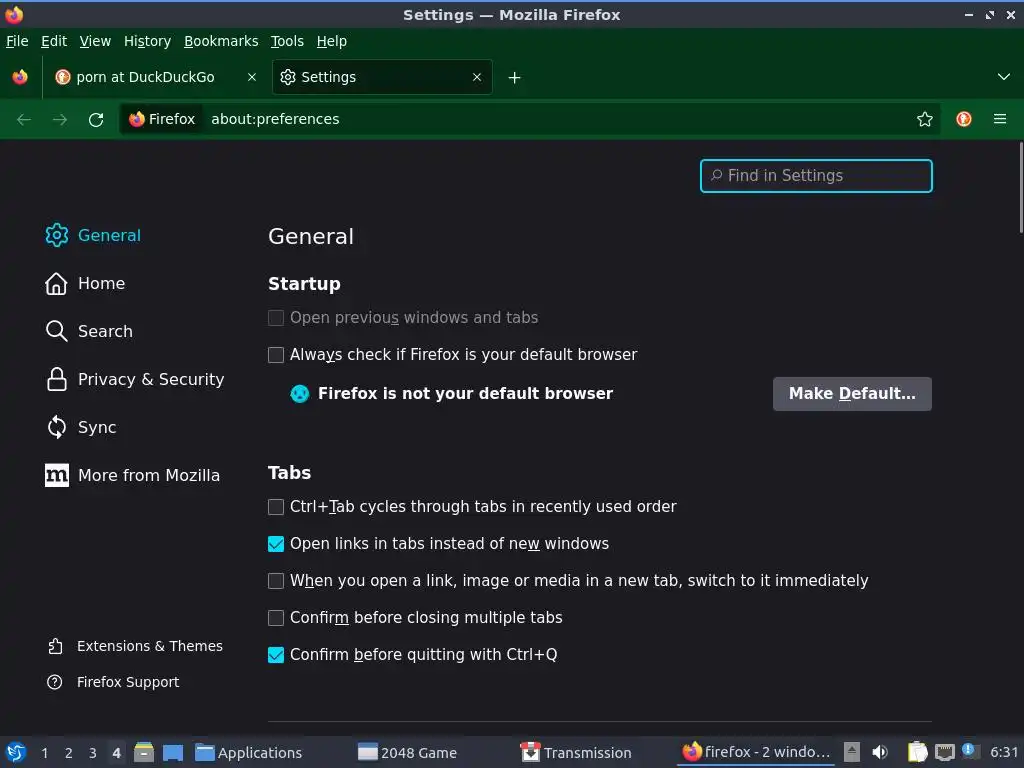Image resolution: width=1024 pixels, height=768 pixels.
Task: Open the Help menu
Action: [332, 41]
